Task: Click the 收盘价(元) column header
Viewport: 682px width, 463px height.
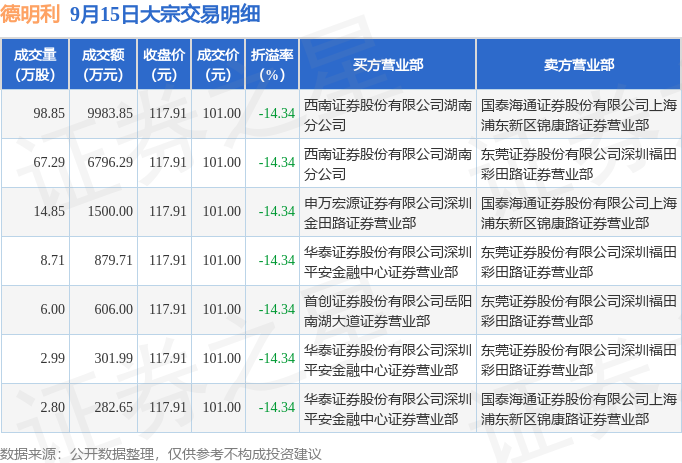Action: point(164,65)
